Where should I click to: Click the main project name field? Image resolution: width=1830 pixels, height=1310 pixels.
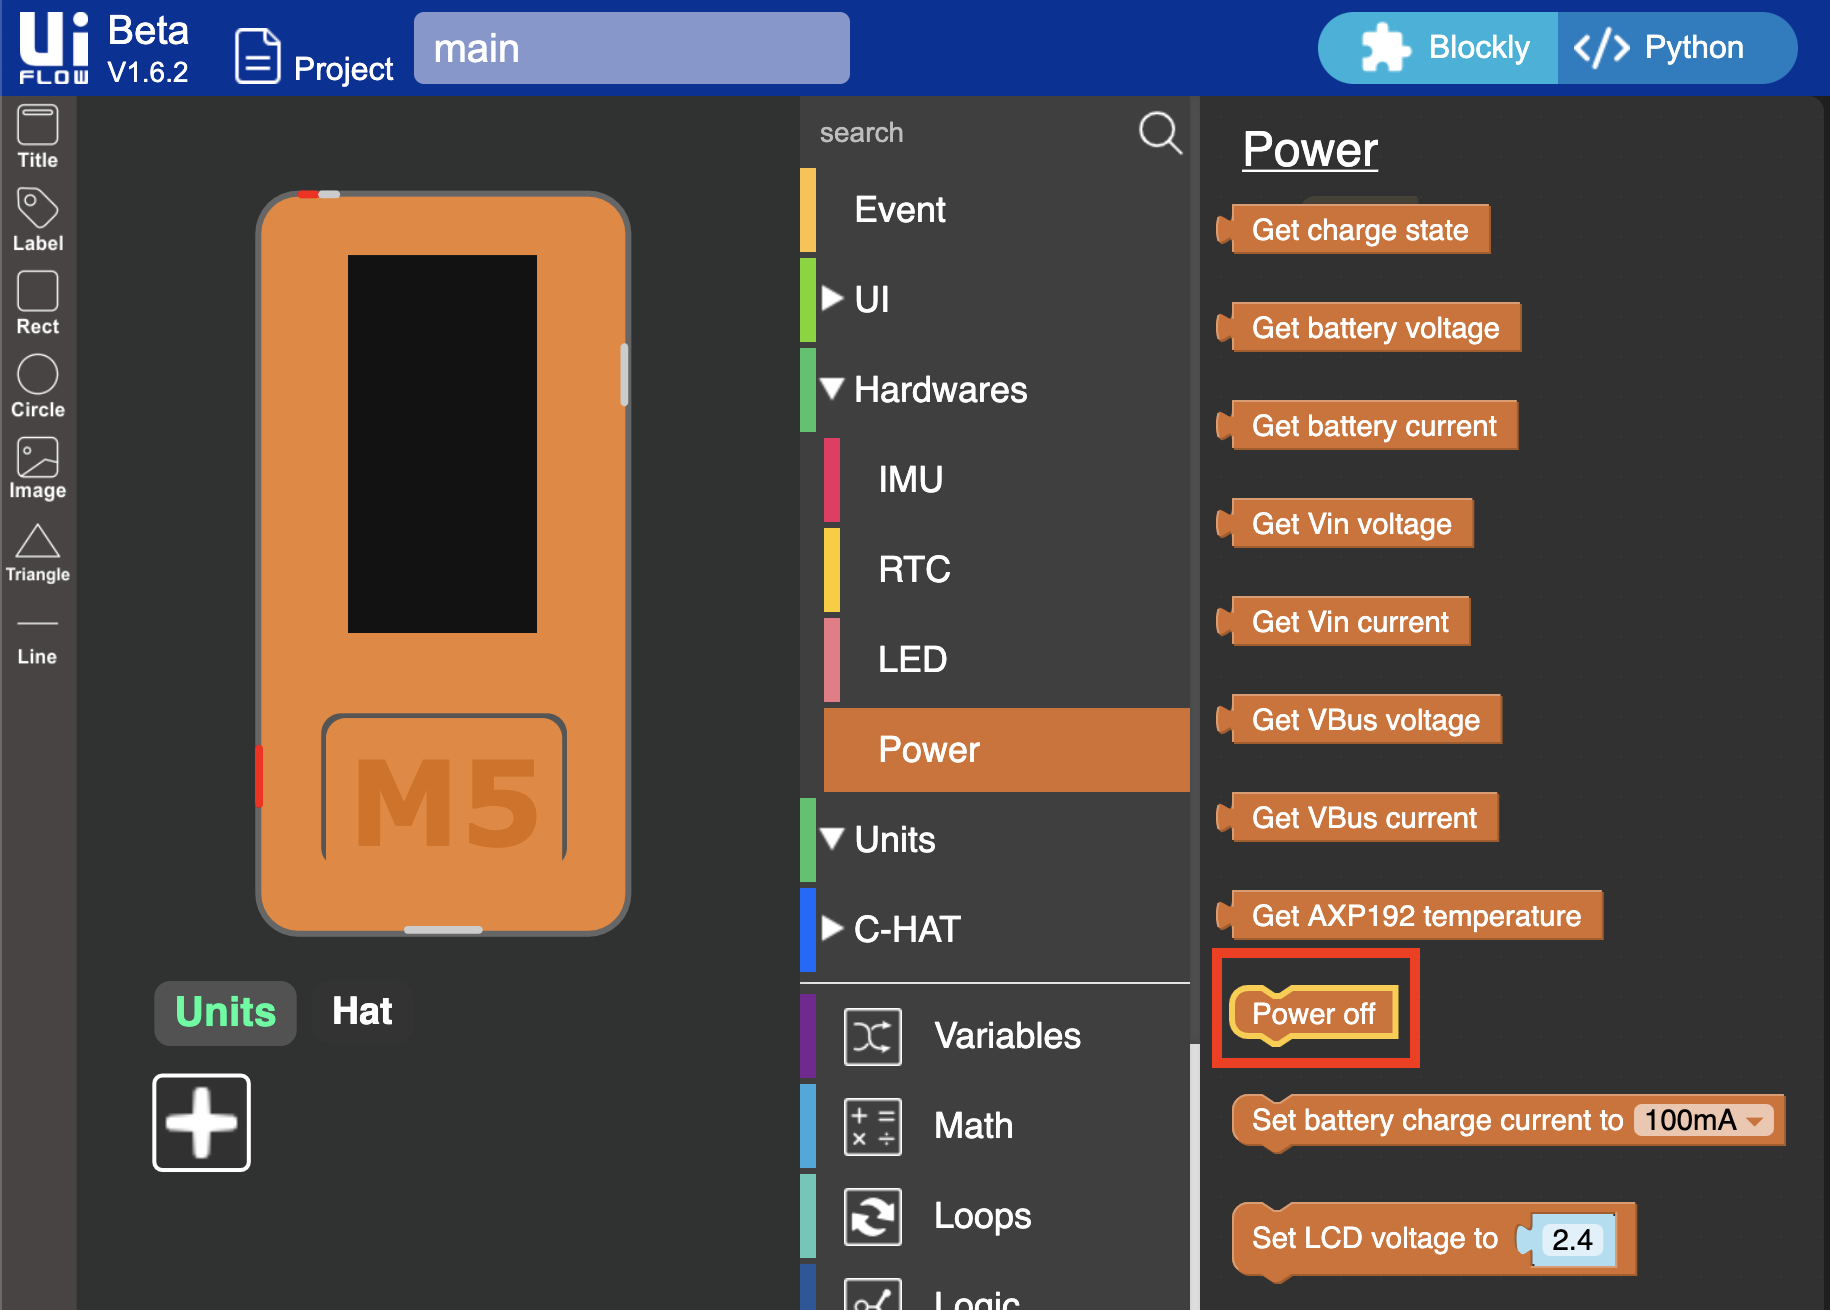pos(631,48)
